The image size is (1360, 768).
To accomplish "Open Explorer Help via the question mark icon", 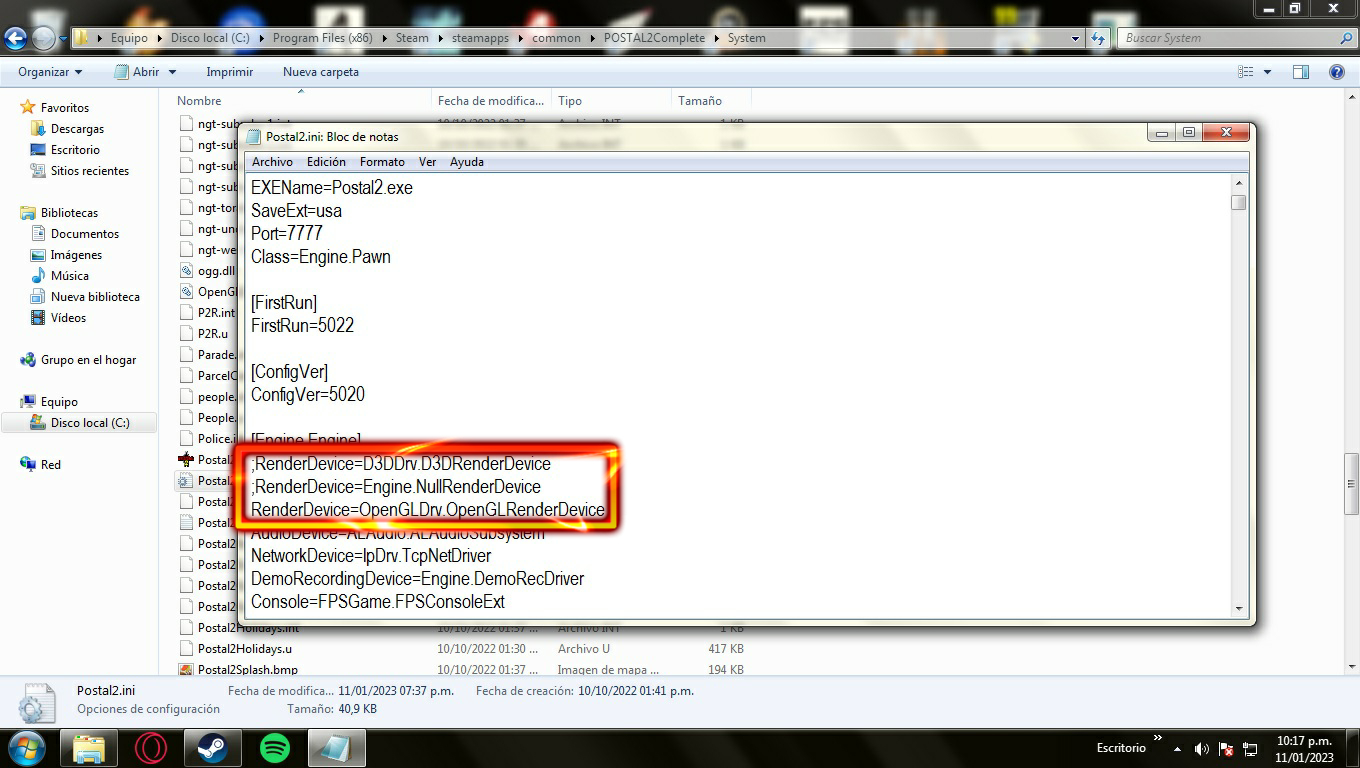I will tap(1336, 72).
